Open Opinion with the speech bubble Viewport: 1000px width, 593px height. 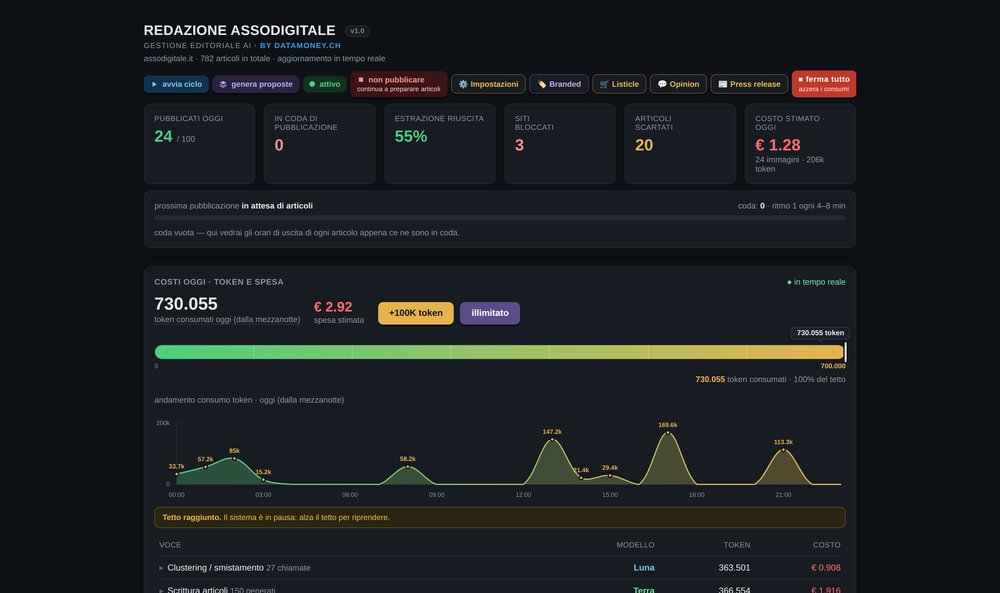[x=678, y=84]
